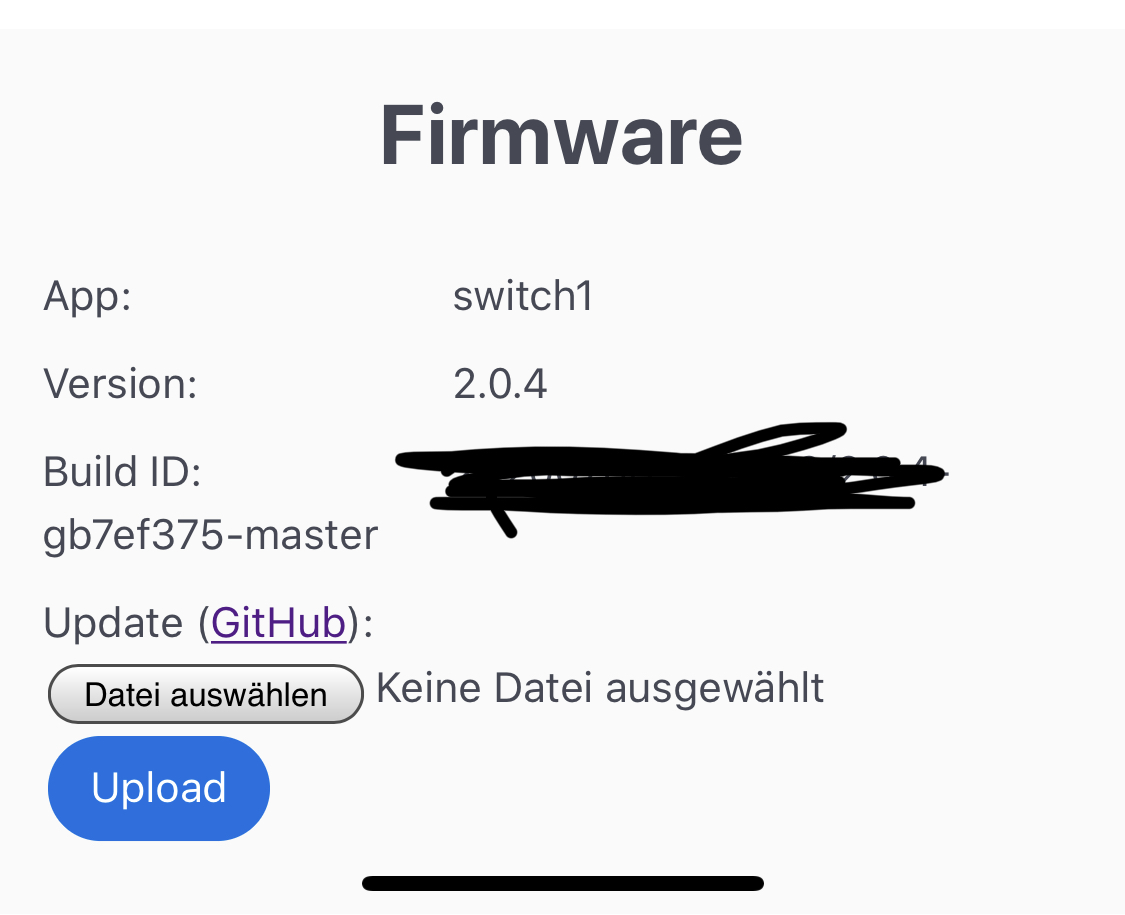Select the "switch1" app name value
The width and height of the screenshot is (1125, 915).
(x=523, y=297)
